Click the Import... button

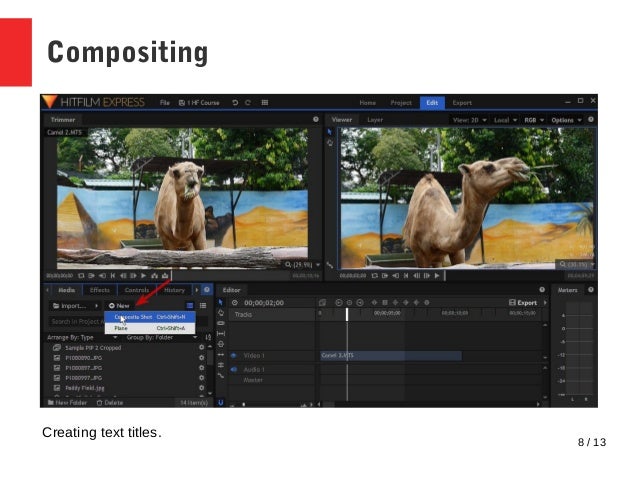click(70, 306)
